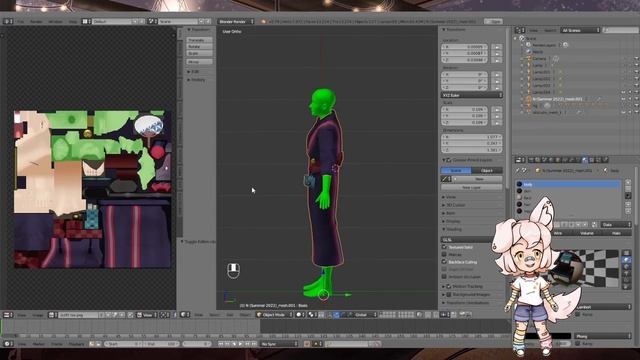Open the Render menu
Viewport: 640px width, 360px height.
pos(36,21)
